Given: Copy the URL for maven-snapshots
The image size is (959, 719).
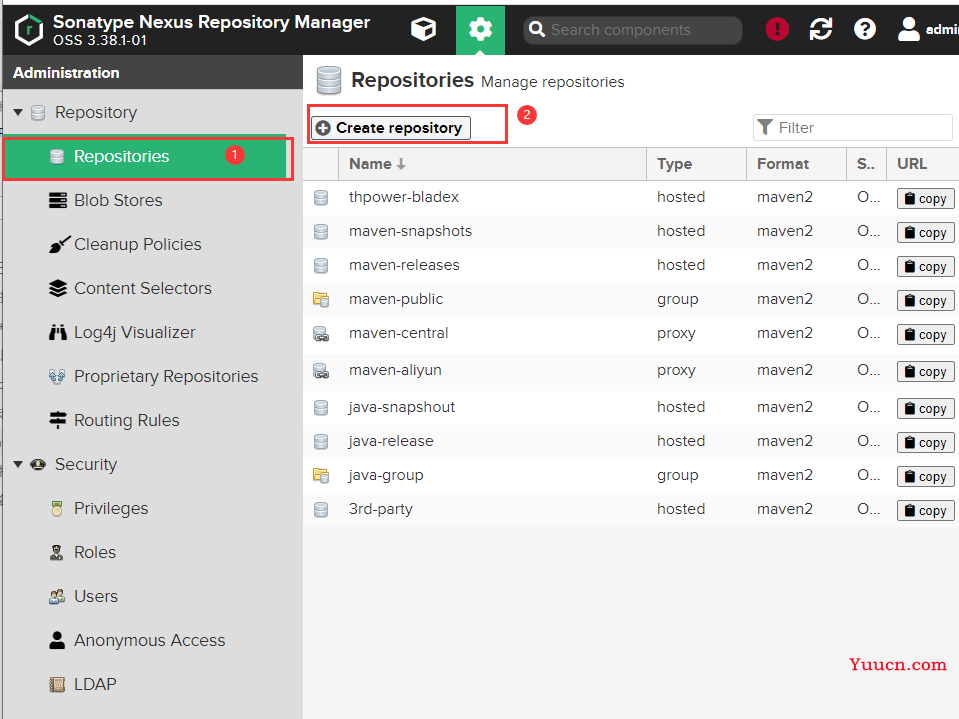Looking at the screenshot, I should pos(925,233).
